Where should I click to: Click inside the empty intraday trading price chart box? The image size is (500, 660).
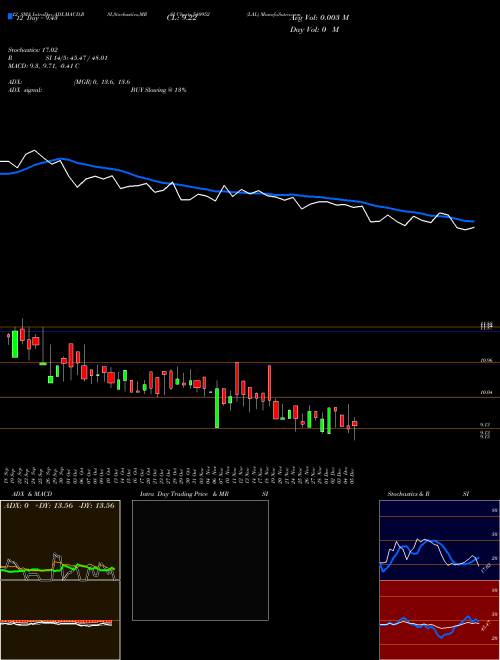pyautogui.click(x=200, y=560)
